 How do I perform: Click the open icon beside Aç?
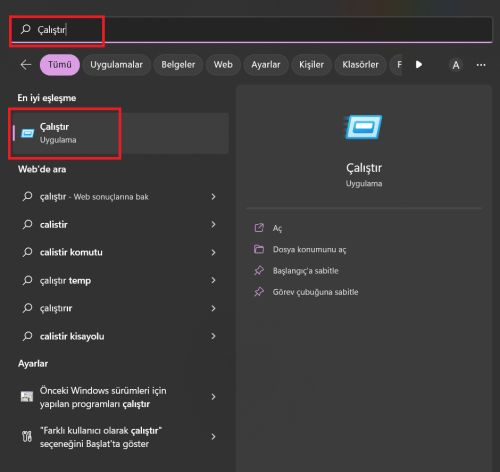259,228
